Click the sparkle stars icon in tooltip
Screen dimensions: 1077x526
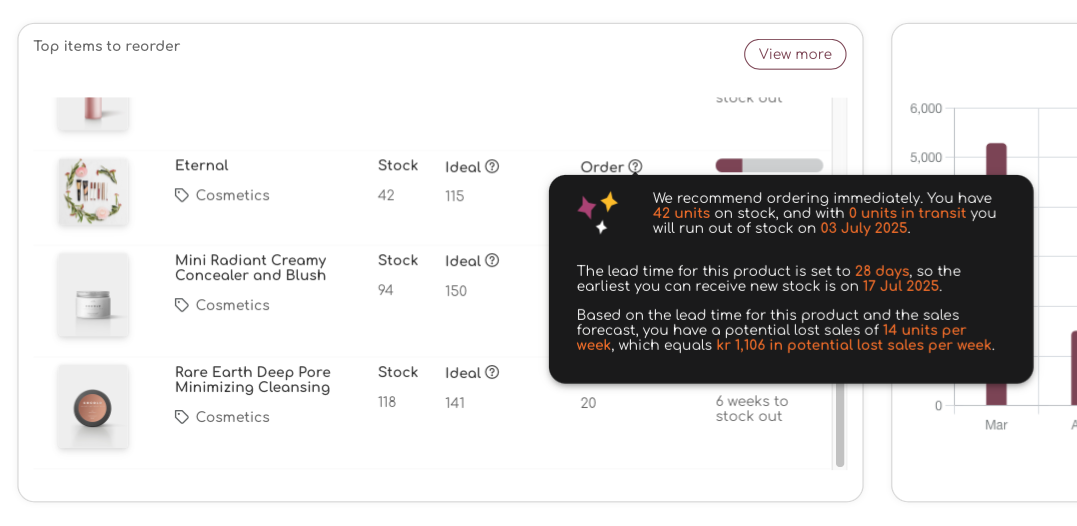tap(598, 213)
